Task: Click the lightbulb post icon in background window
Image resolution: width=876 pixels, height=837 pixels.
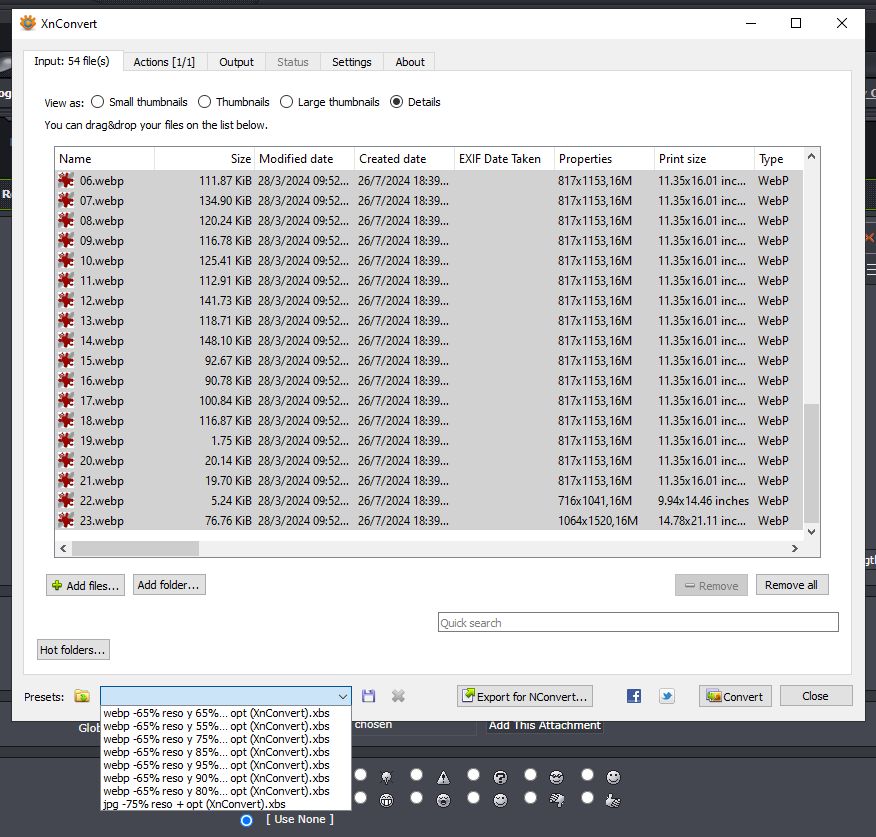Action: (x=386, y=777)
